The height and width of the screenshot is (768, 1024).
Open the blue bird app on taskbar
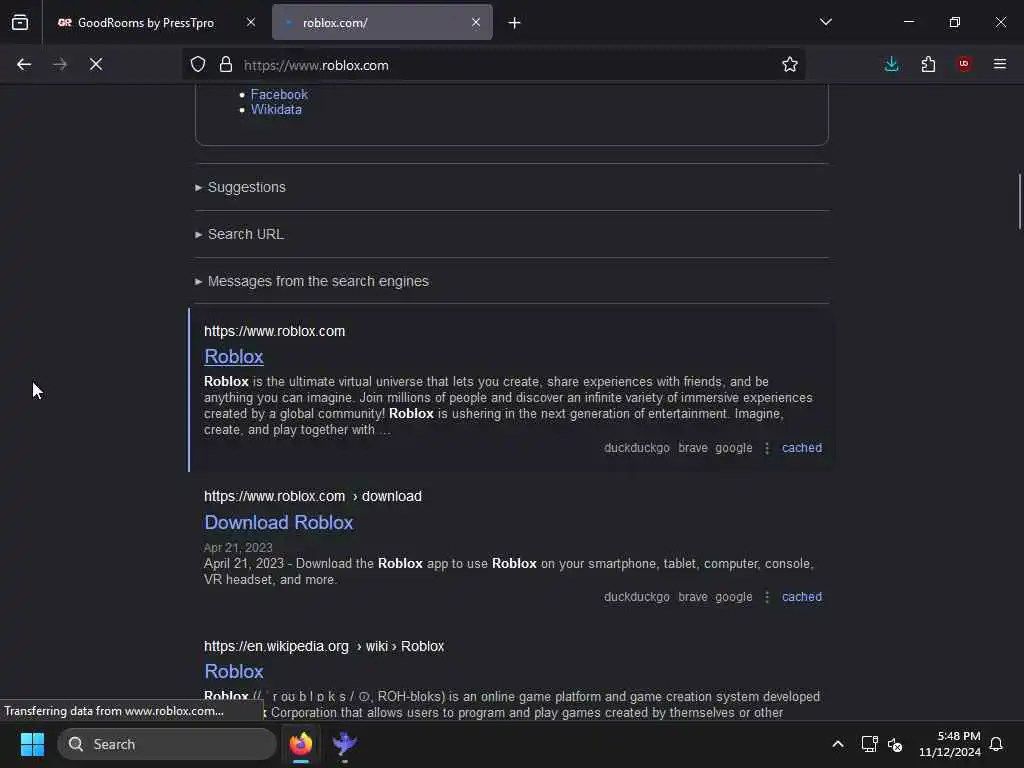[344, 744]
